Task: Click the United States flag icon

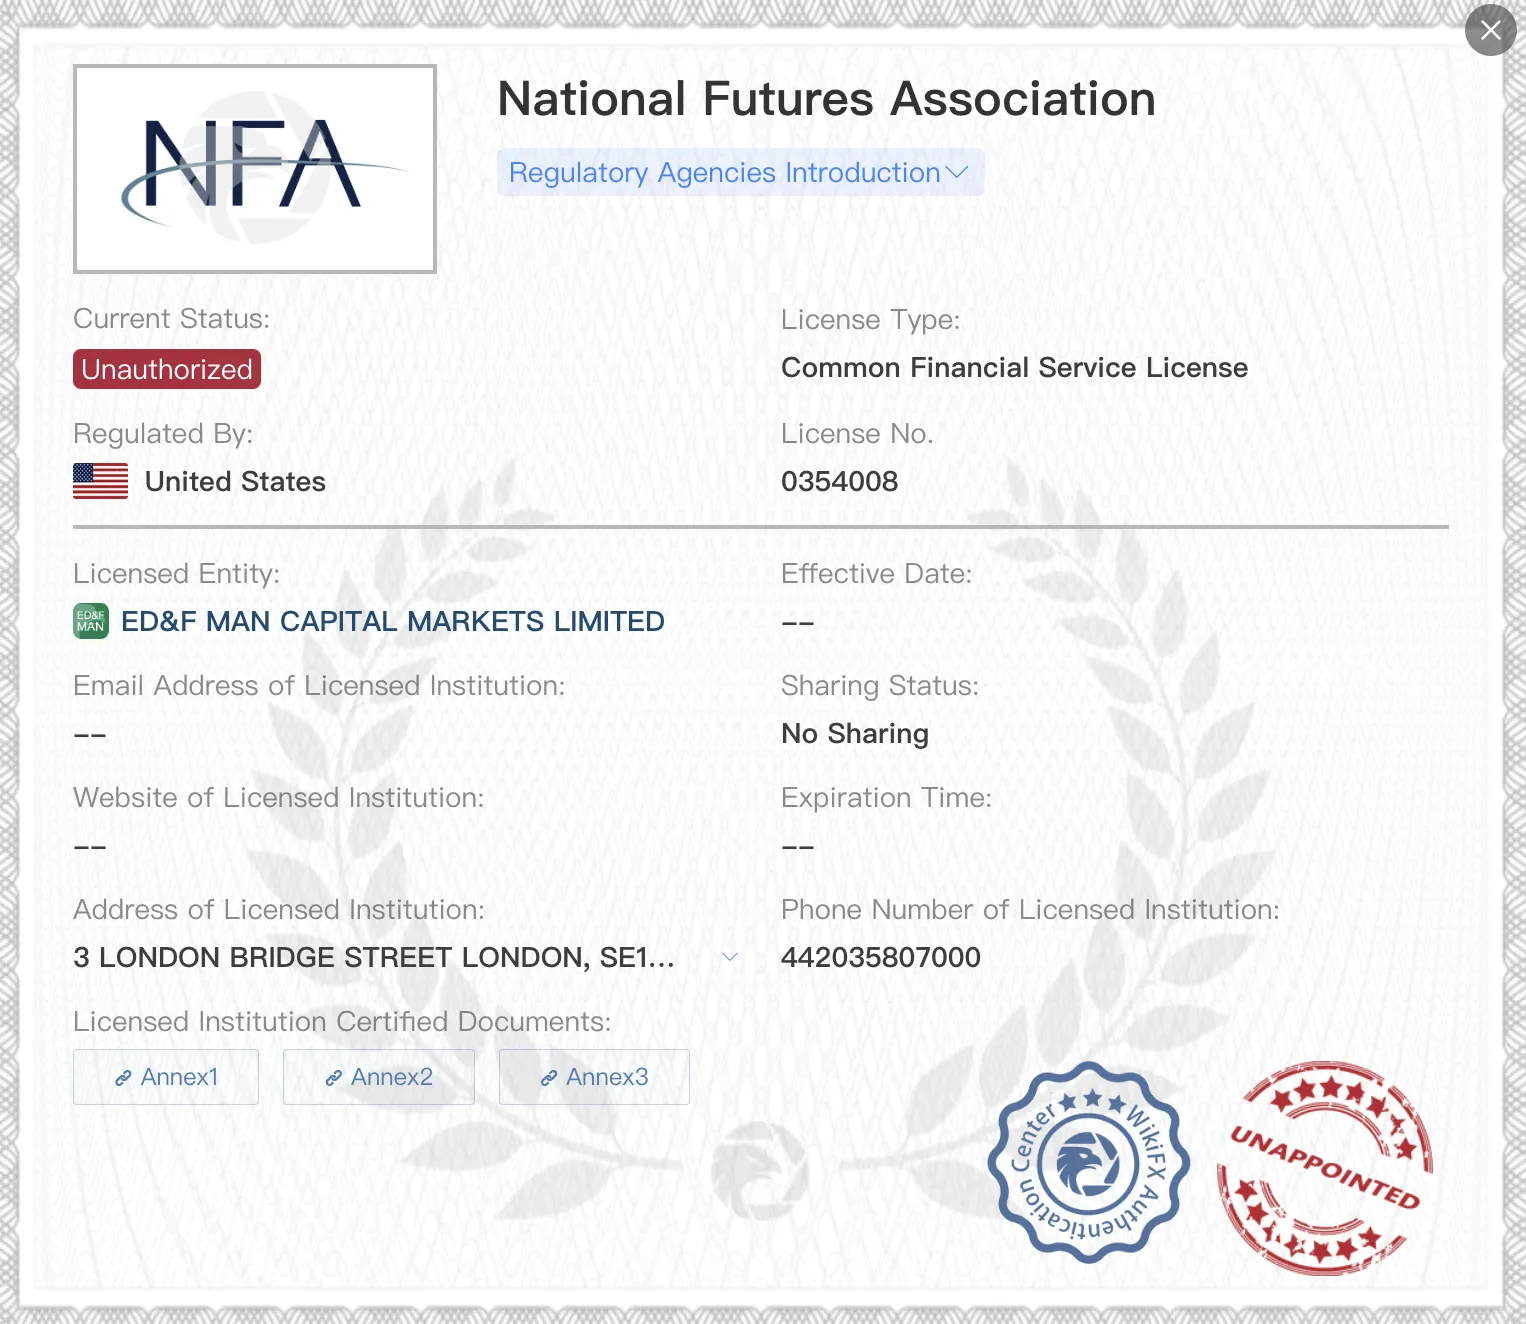Action: pyautogui.click(x=101, y=481)
